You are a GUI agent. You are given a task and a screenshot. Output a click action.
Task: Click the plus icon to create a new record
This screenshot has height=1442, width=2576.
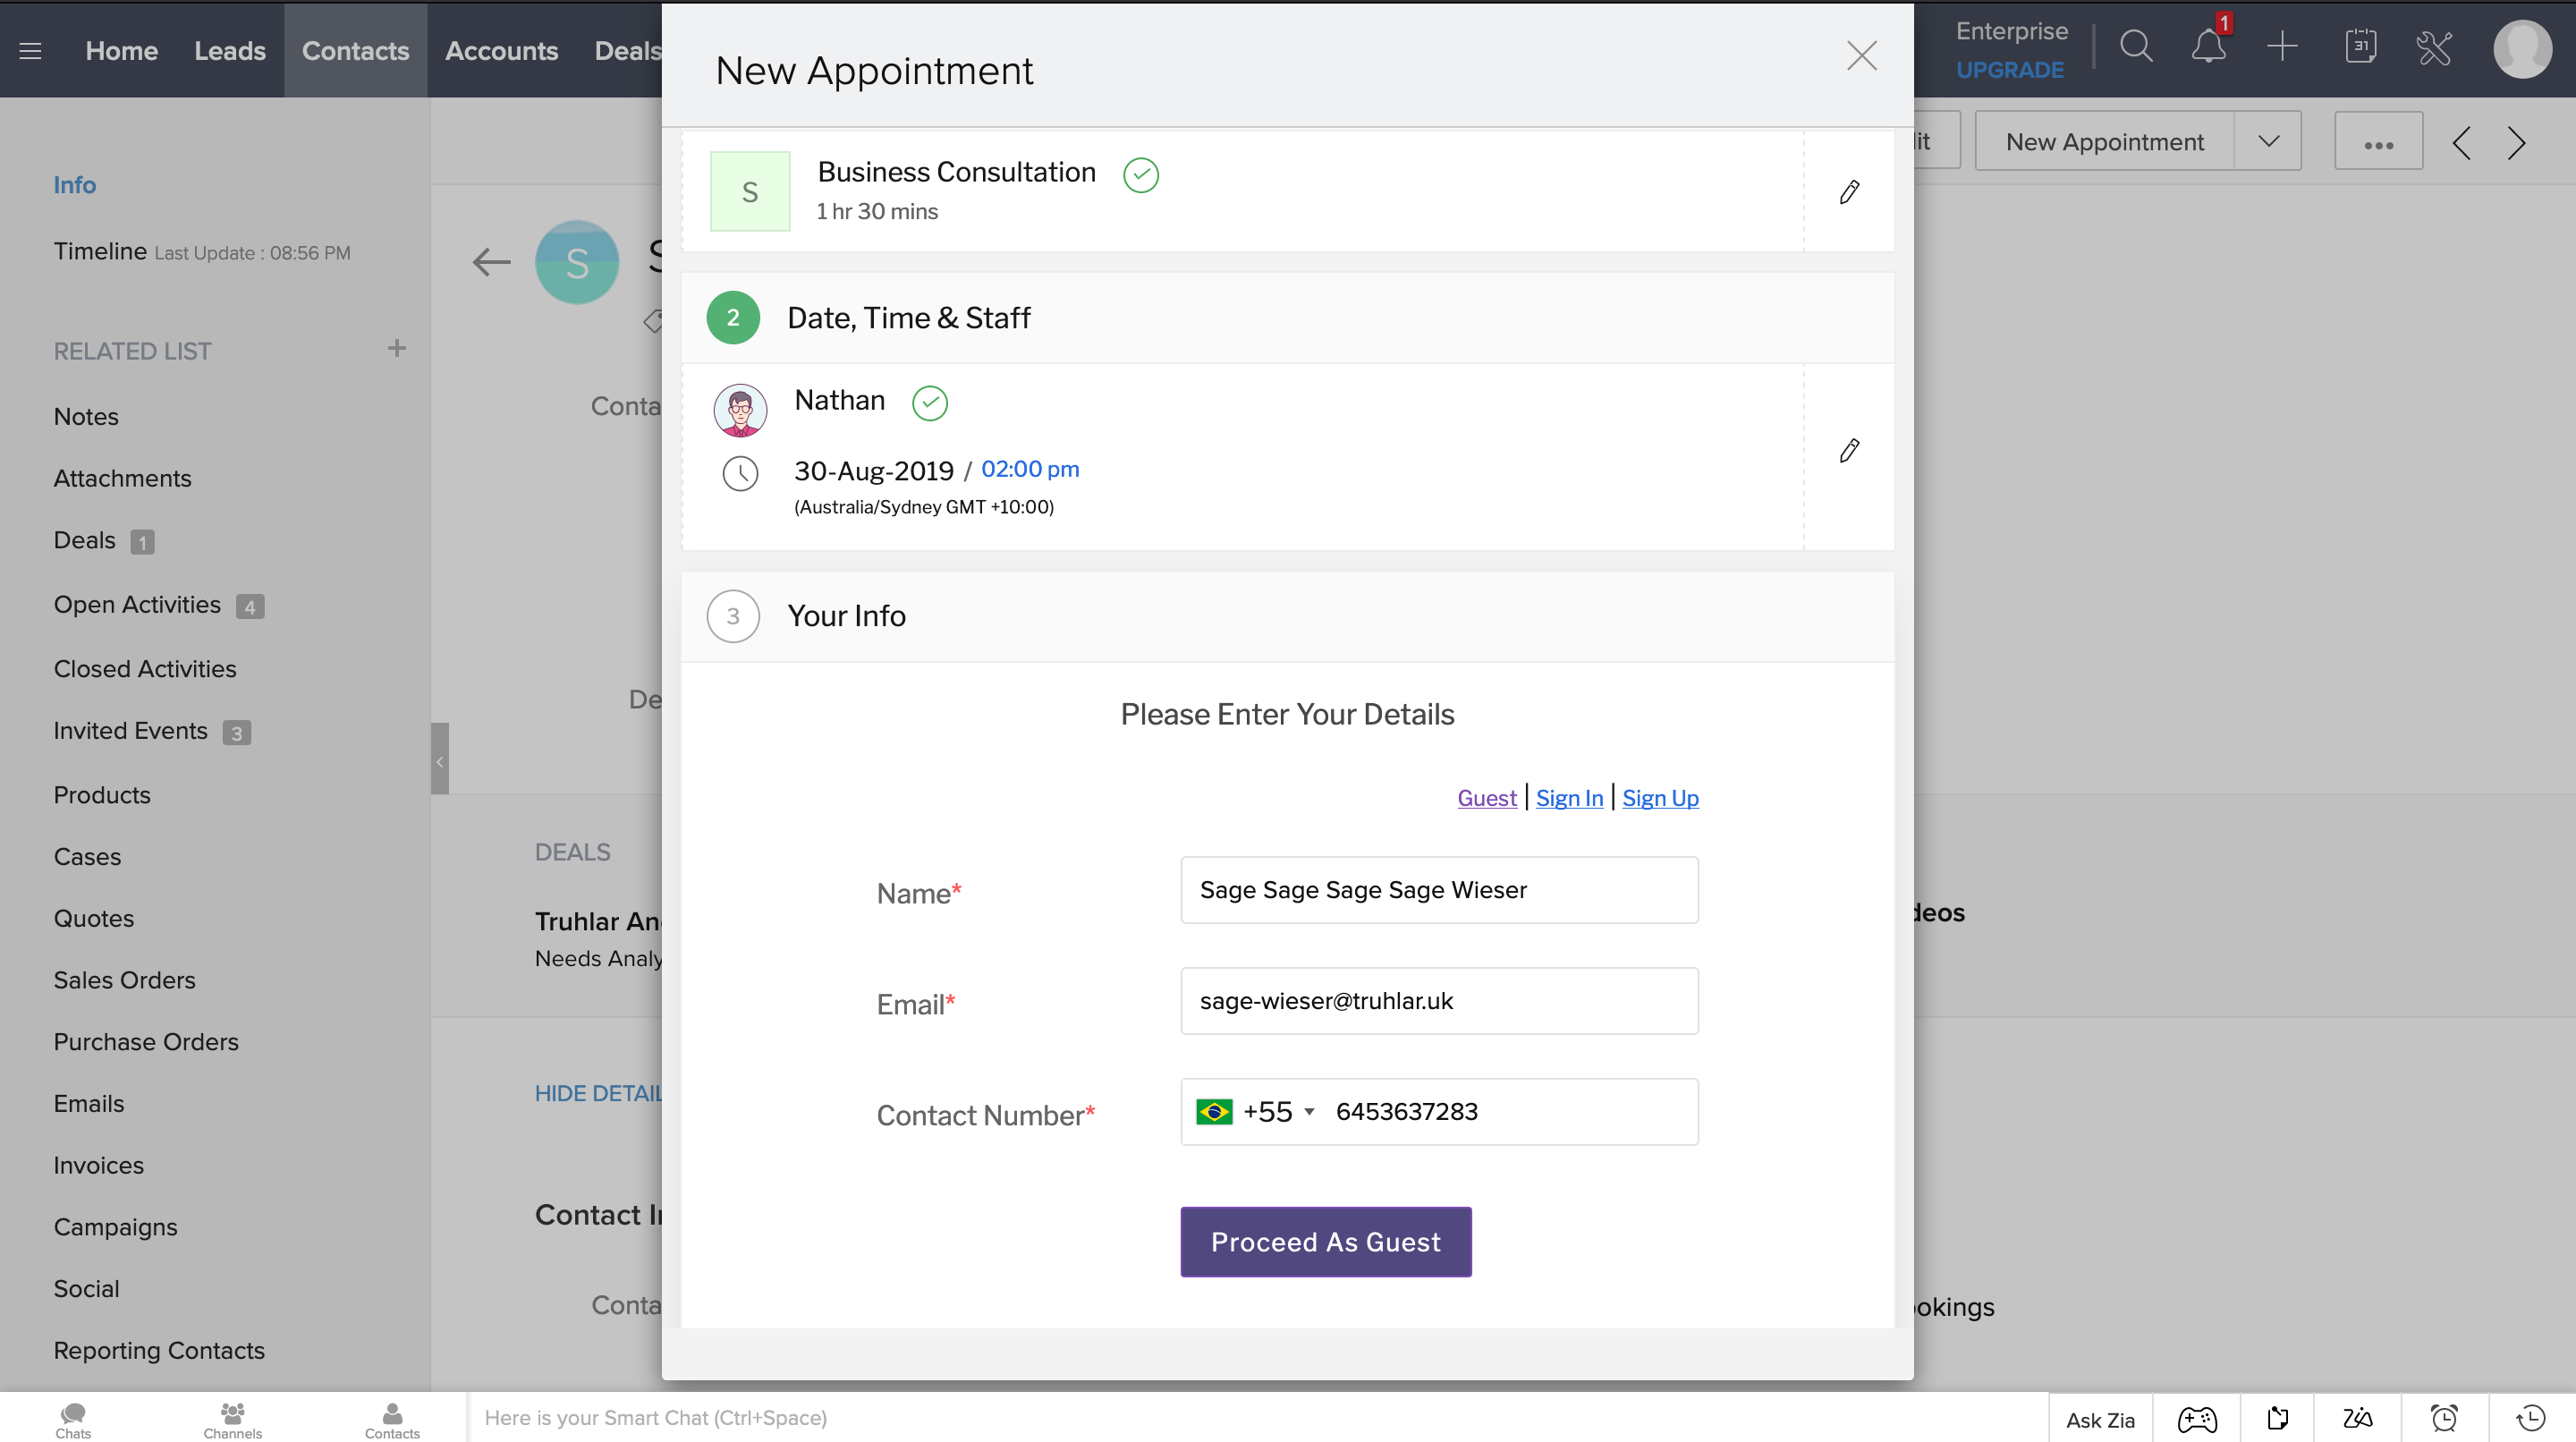2282,47
